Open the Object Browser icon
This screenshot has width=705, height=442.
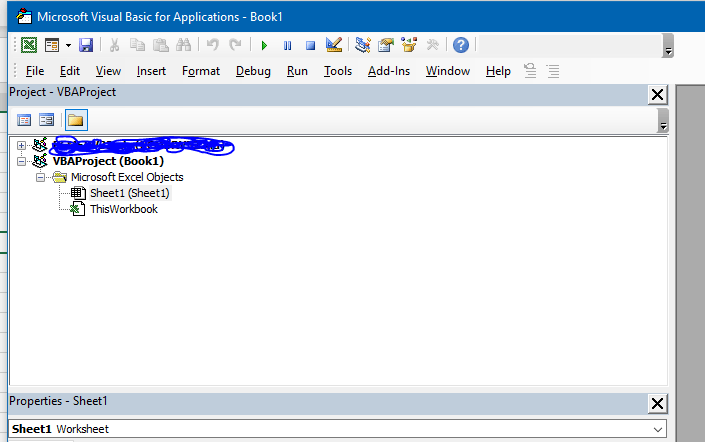pos(409,45)
